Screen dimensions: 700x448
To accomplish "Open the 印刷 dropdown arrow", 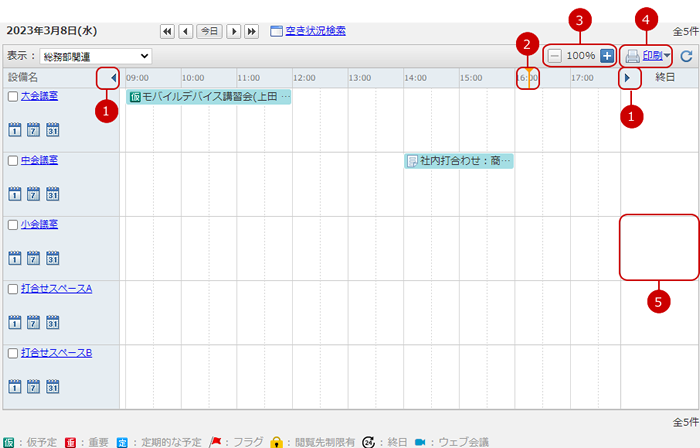I will click(x=667, y=56).
